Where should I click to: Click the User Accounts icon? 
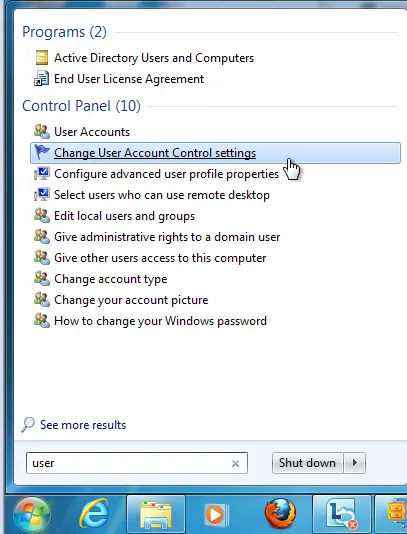pyautogui.click(x=42, y=131)
